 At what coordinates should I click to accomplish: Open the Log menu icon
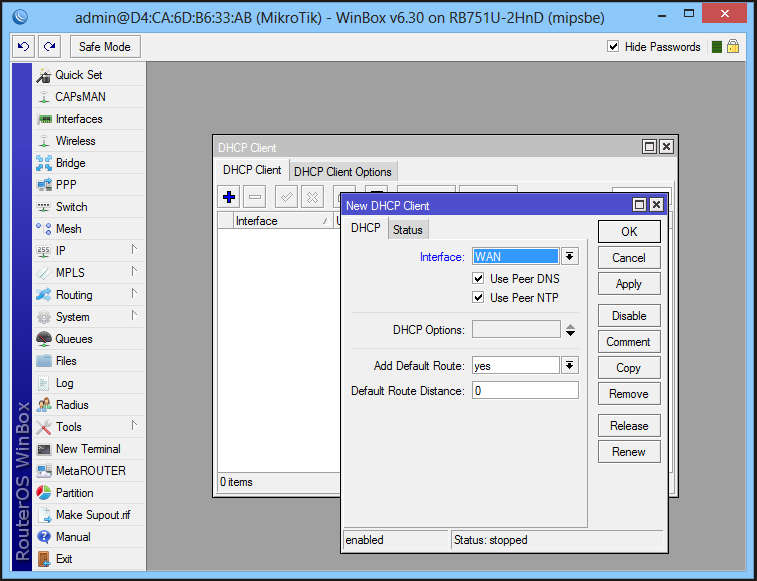(x=44, y=383)
